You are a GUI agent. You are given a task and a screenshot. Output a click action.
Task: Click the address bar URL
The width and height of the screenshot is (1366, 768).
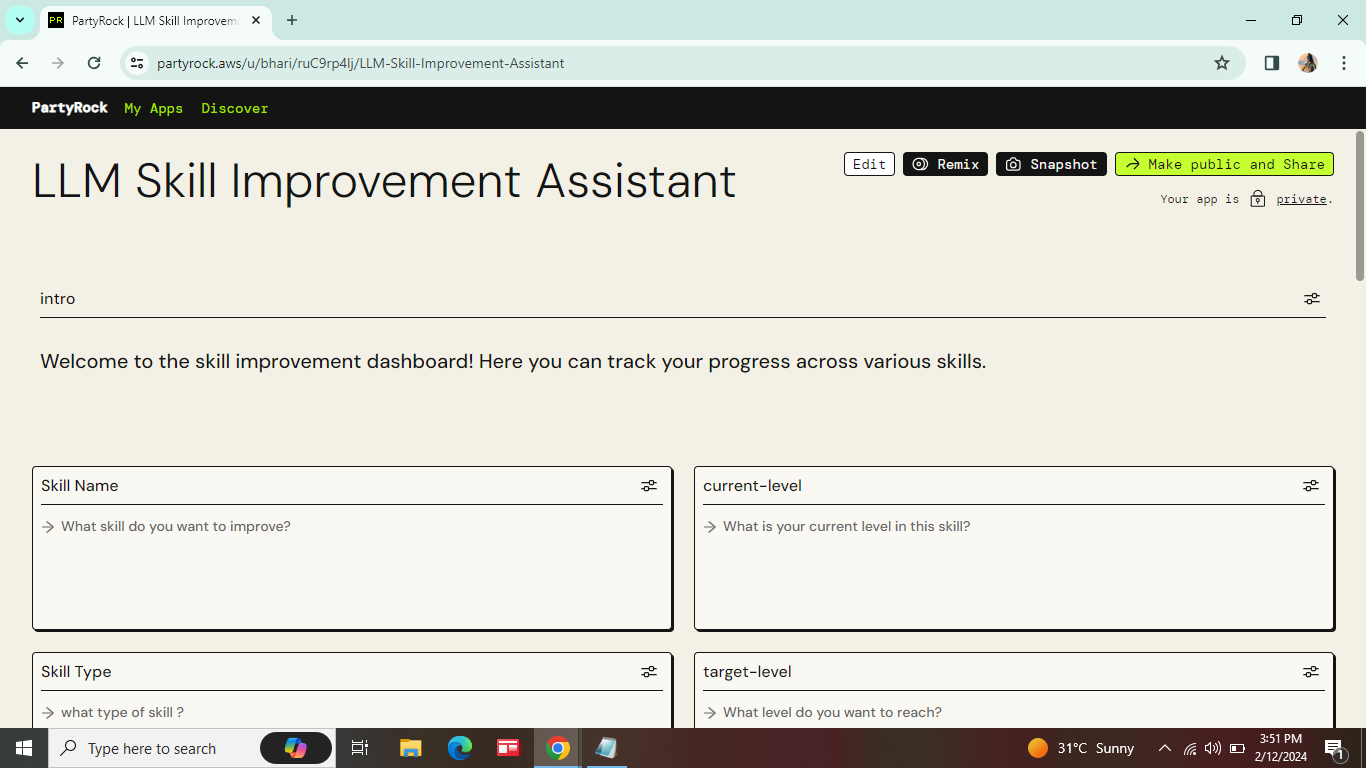tap(360, 63)
